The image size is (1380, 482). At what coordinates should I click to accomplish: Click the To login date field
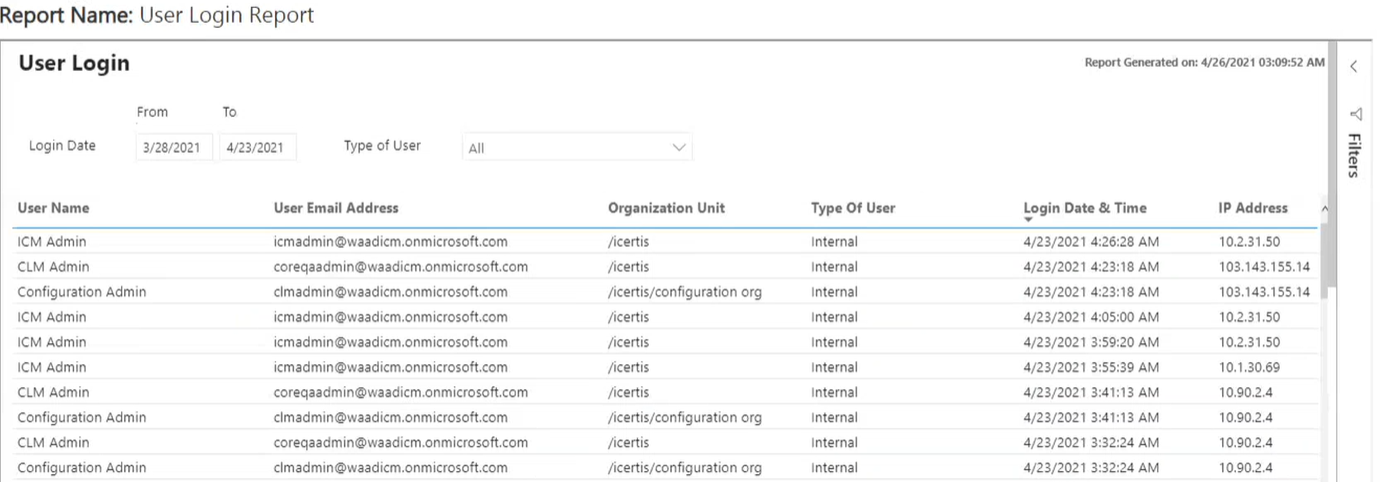(257, 147)
